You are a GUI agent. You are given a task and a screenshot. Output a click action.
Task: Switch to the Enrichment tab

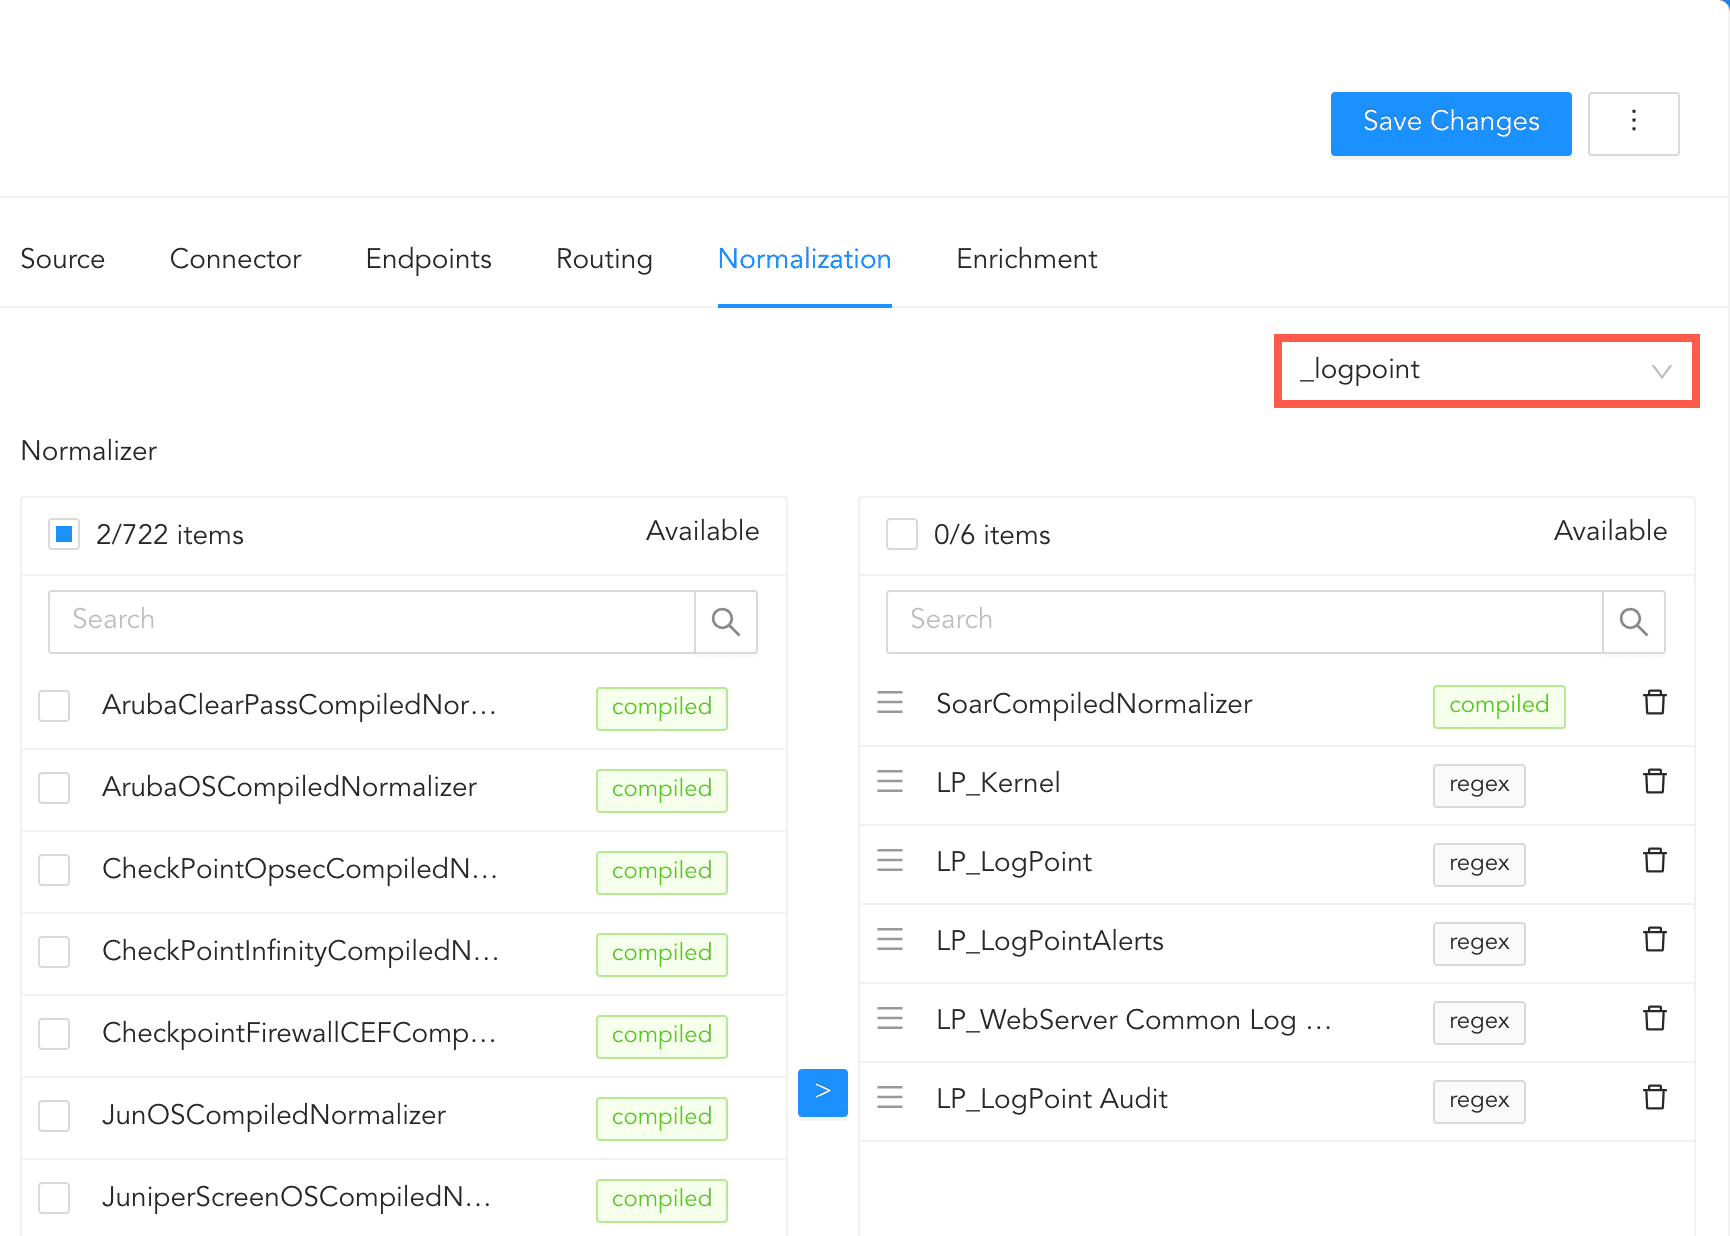point(1026,259)
